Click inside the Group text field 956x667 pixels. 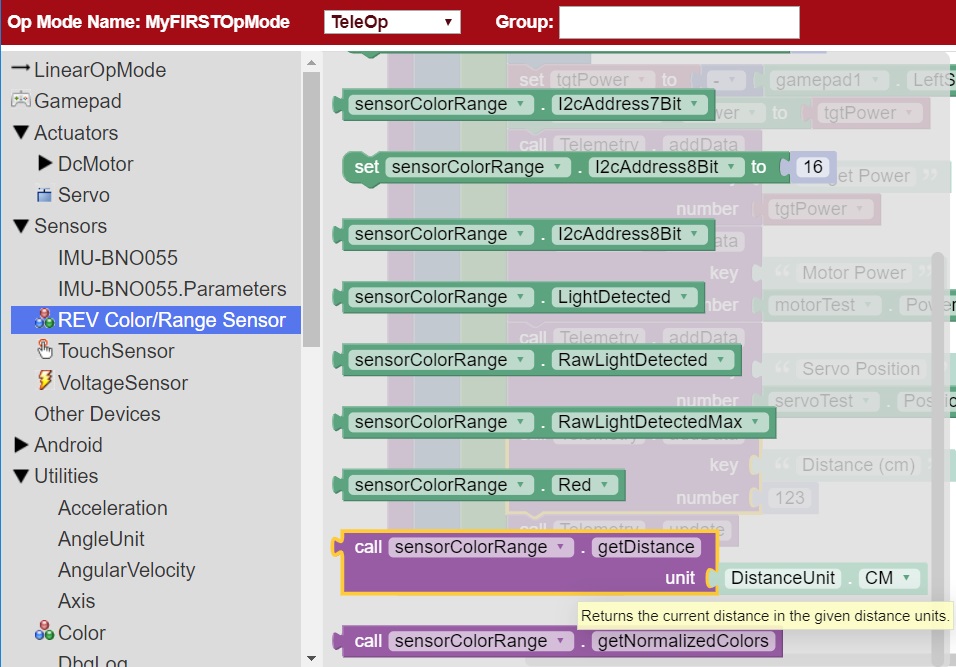point(680,21)
